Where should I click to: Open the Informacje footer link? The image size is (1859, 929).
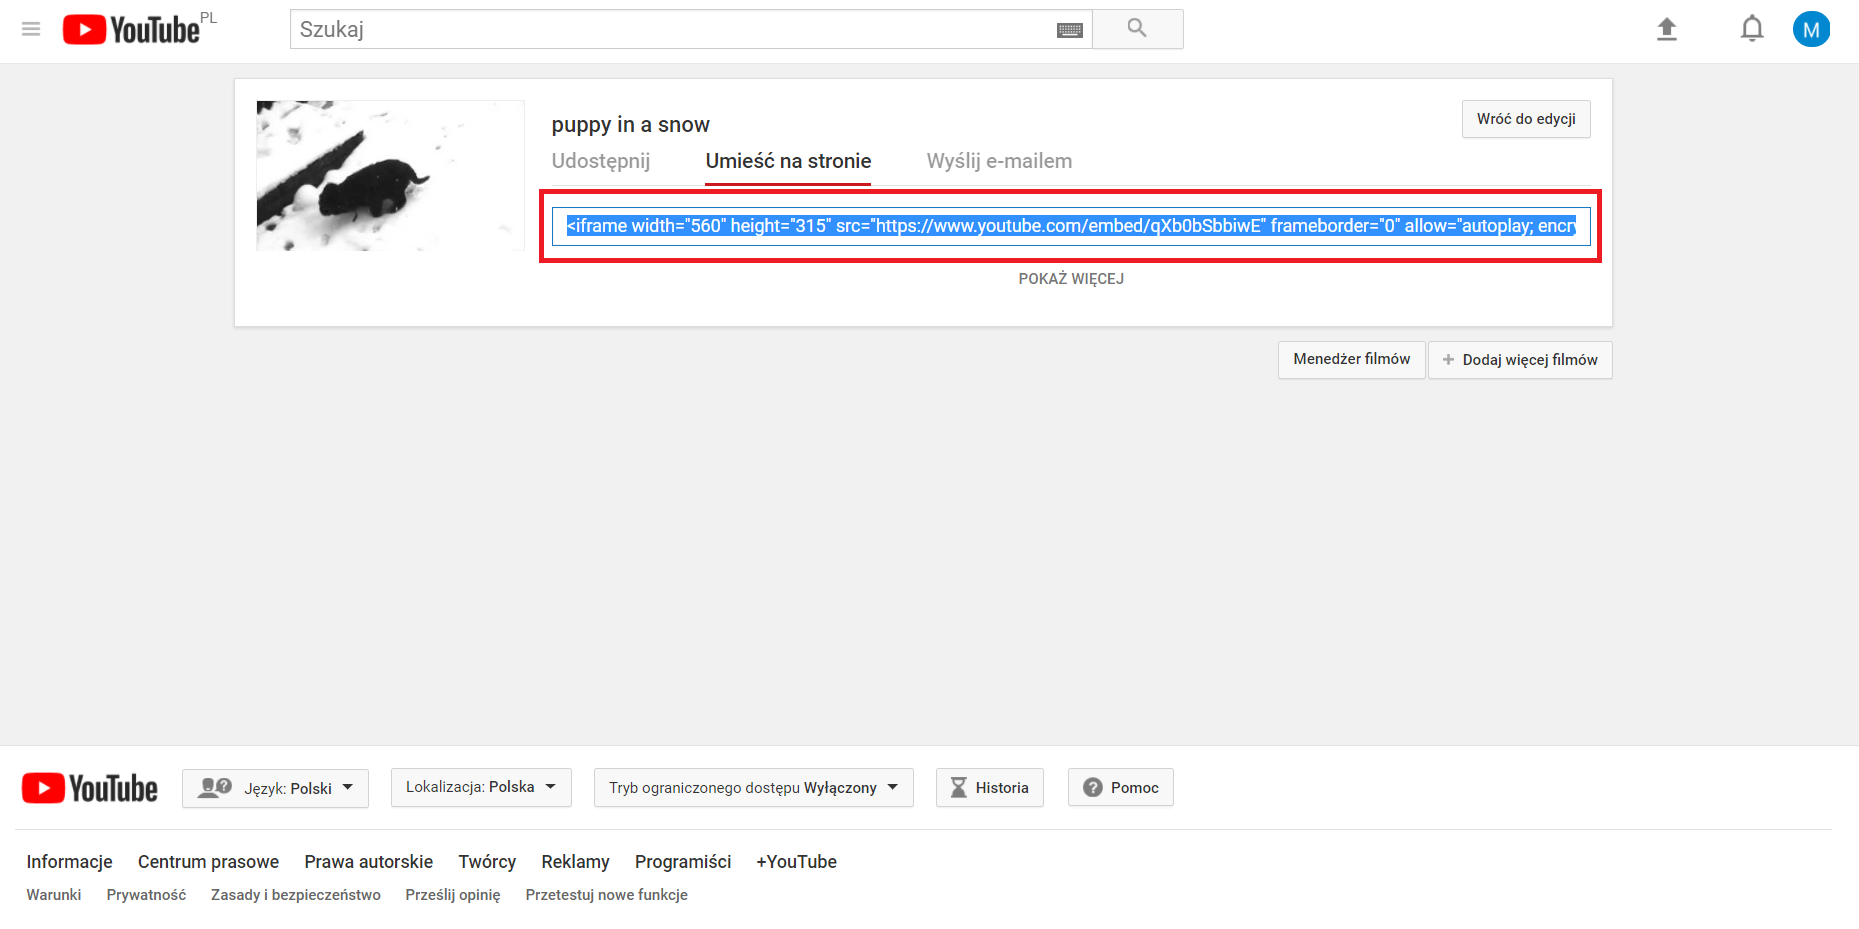tap(69, 862)
